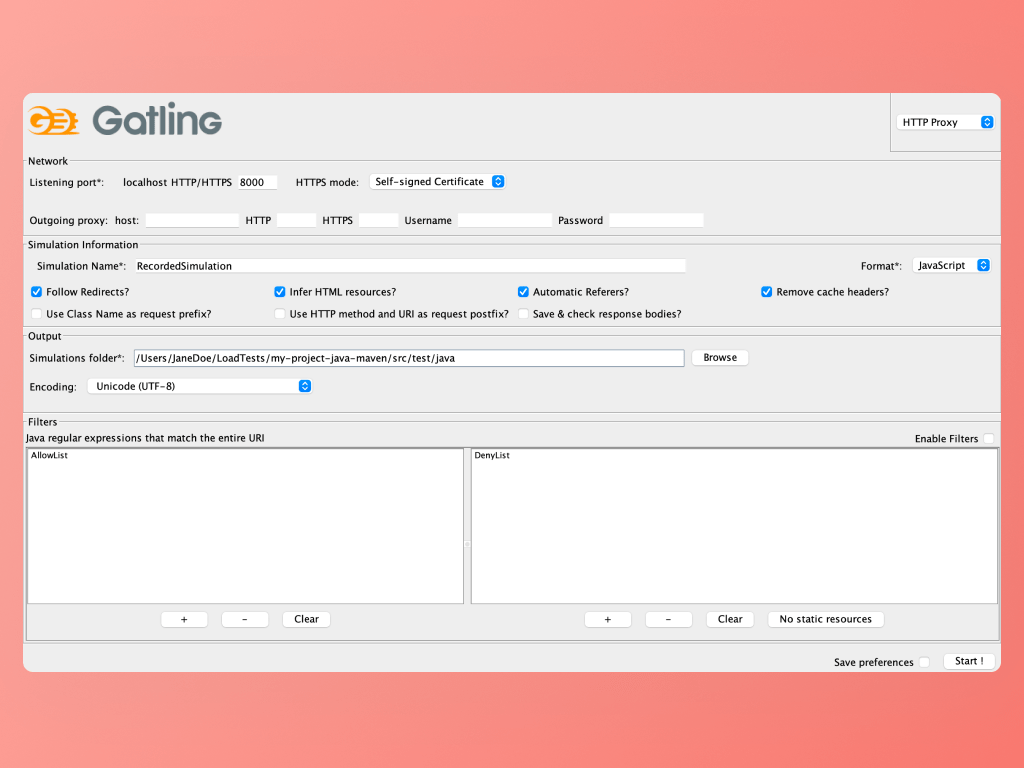Image resolution: width=1024 pixels, height=768 pixels.
Task: Click the Start ! button
Action: pos(969,661)
